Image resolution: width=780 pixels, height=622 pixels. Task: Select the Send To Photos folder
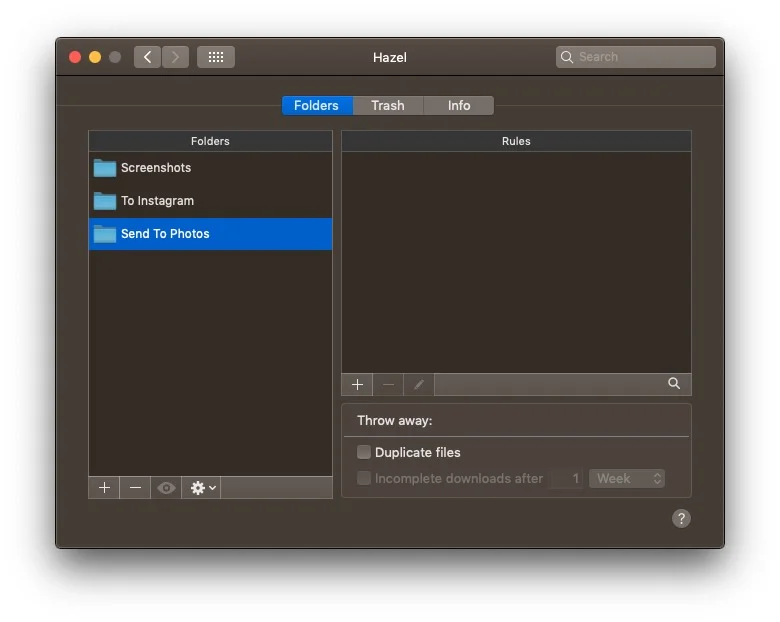pyautogui.click(x=210, y=234)
